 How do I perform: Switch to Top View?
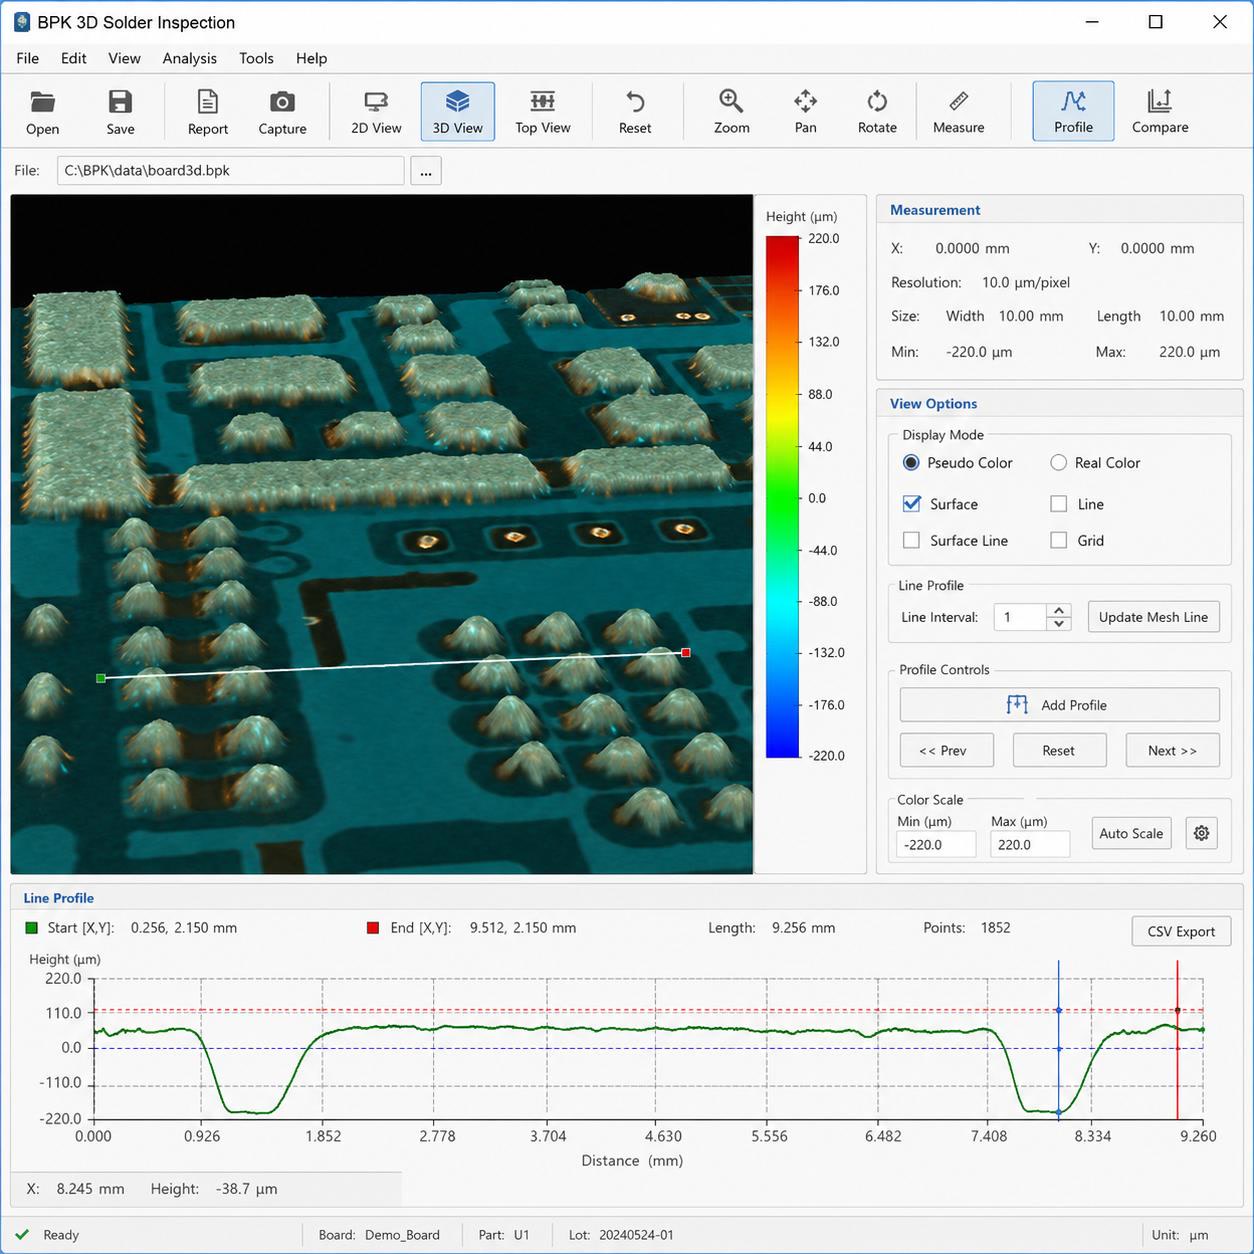(x=543, y=112)
